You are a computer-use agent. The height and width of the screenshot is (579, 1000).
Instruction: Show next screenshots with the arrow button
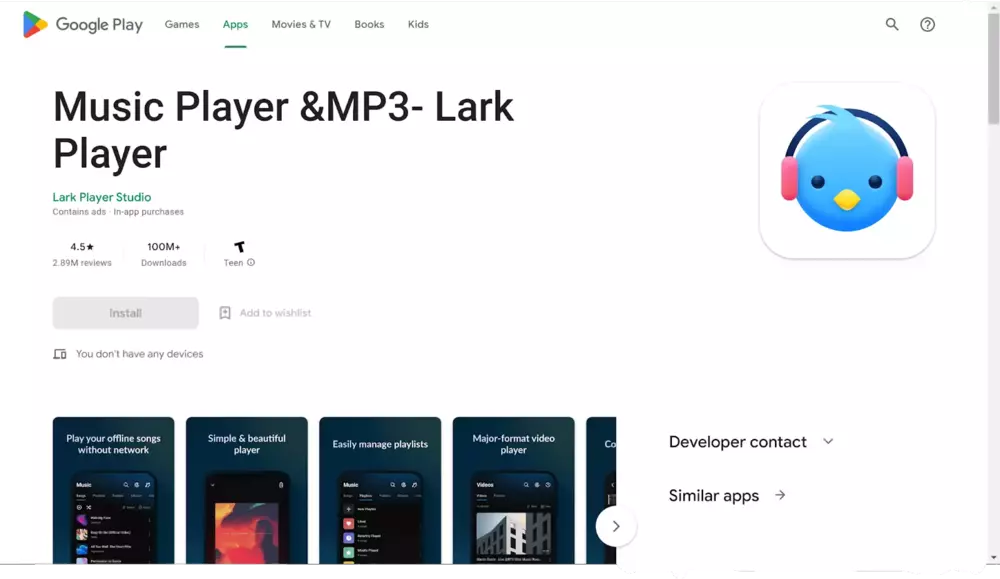(x=615, y=526)
